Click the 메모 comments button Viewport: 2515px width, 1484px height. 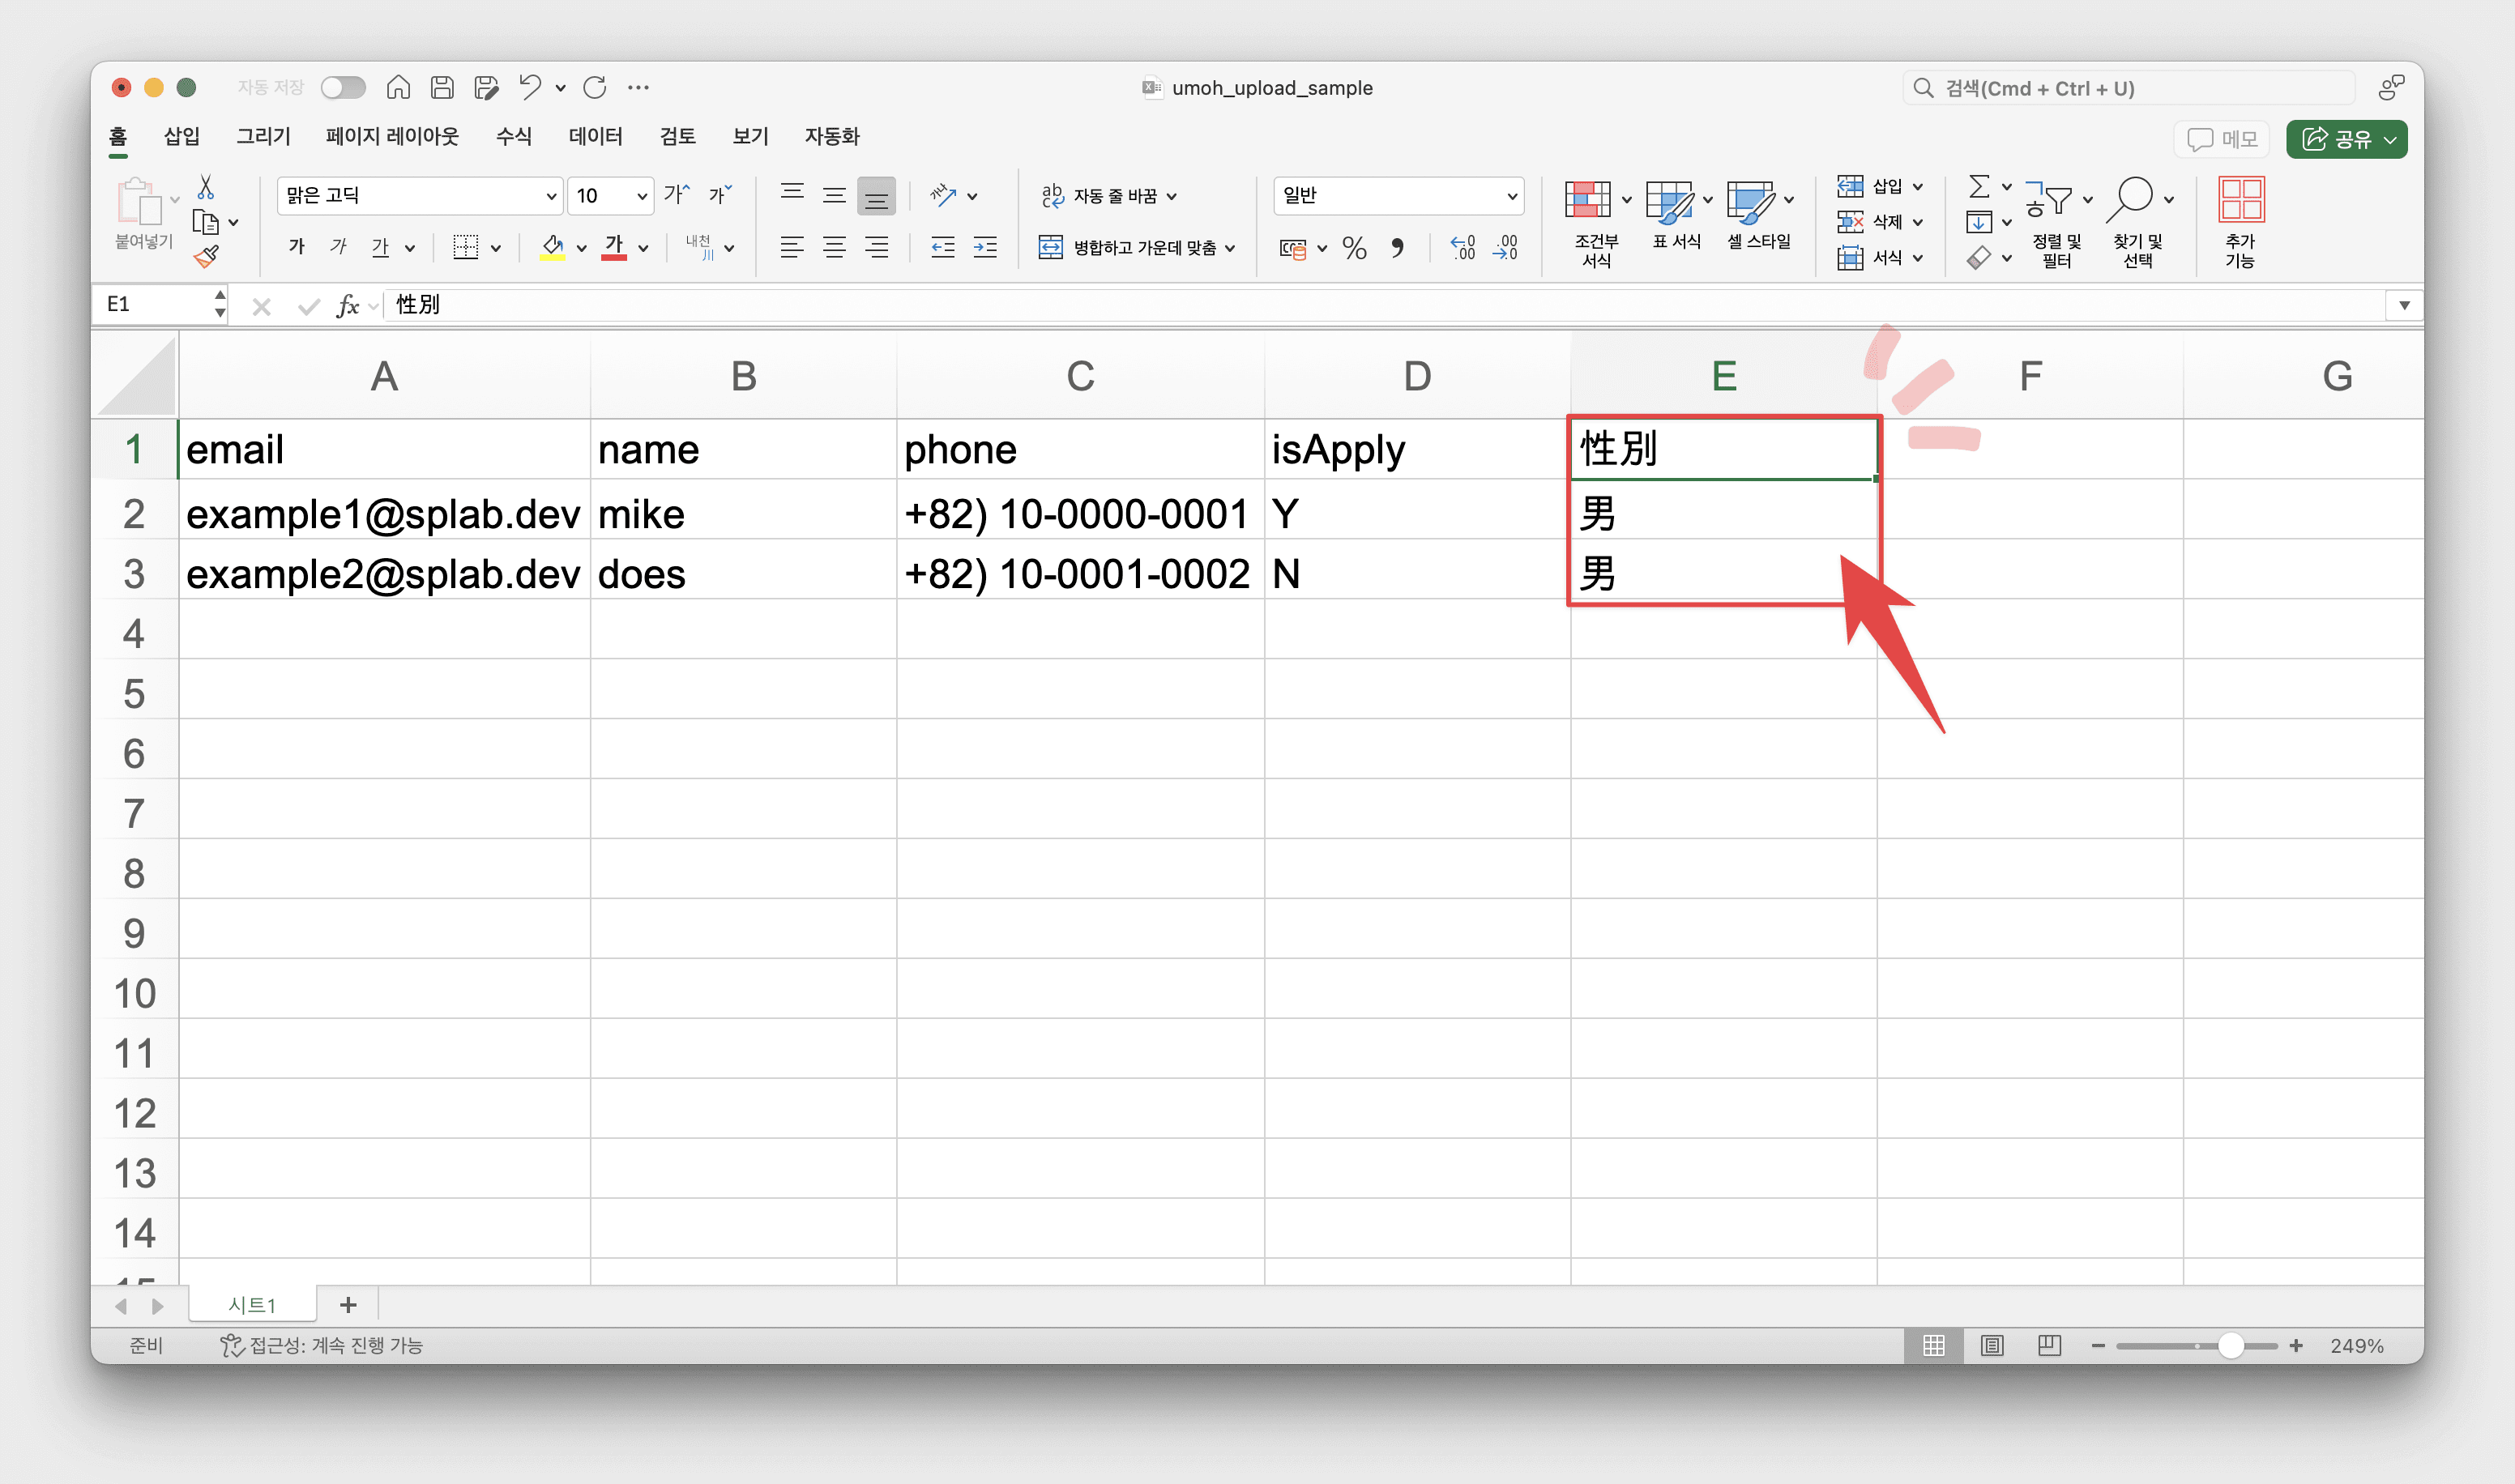(x=2222, y=139)
